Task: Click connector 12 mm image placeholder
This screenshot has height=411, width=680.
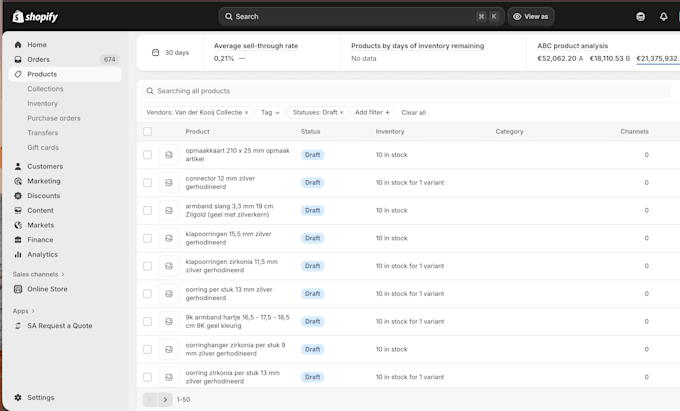Action: click(169, 183)
